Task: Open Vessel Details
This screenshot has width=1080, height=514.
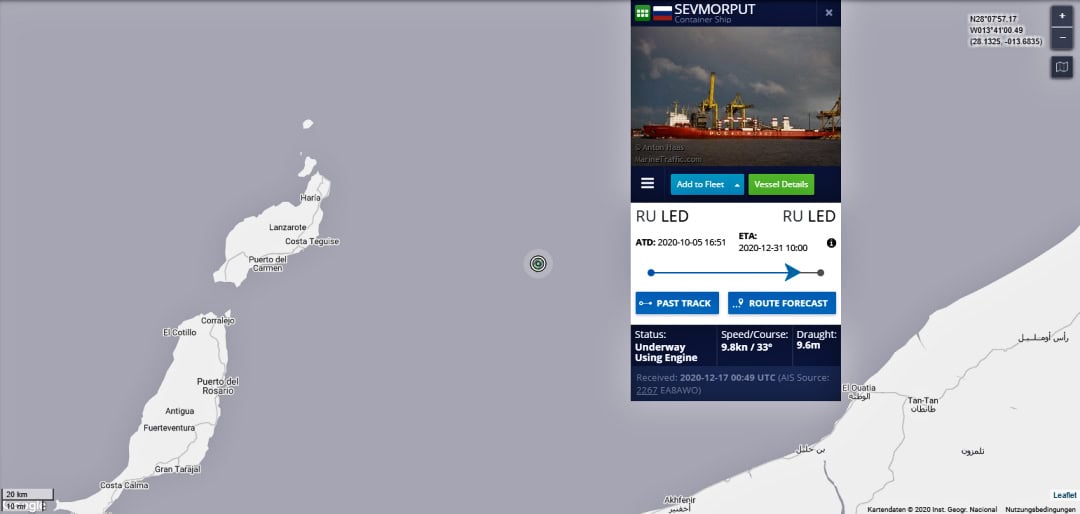Action: click(x=781, y=185)
